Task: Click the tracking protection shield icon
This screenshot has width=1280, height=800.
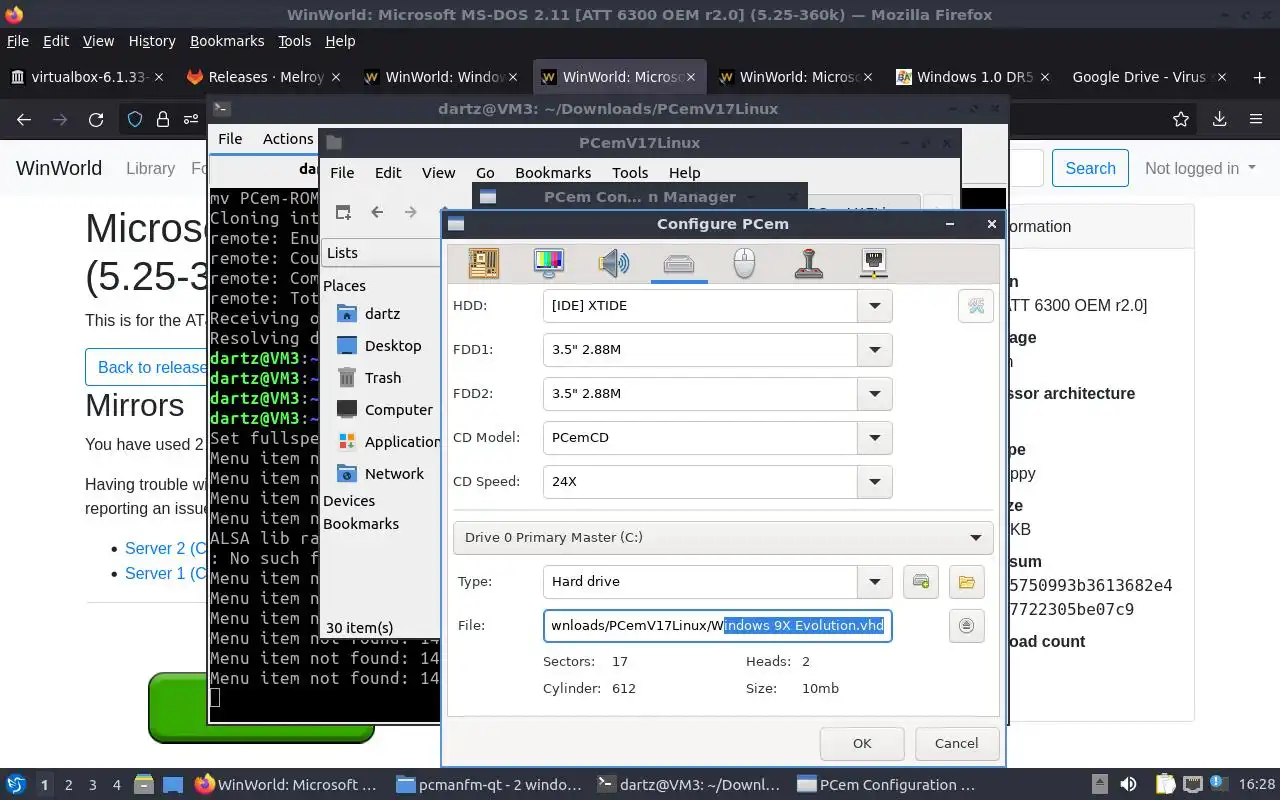Action: pyautogui.click(x=135, y=120)
